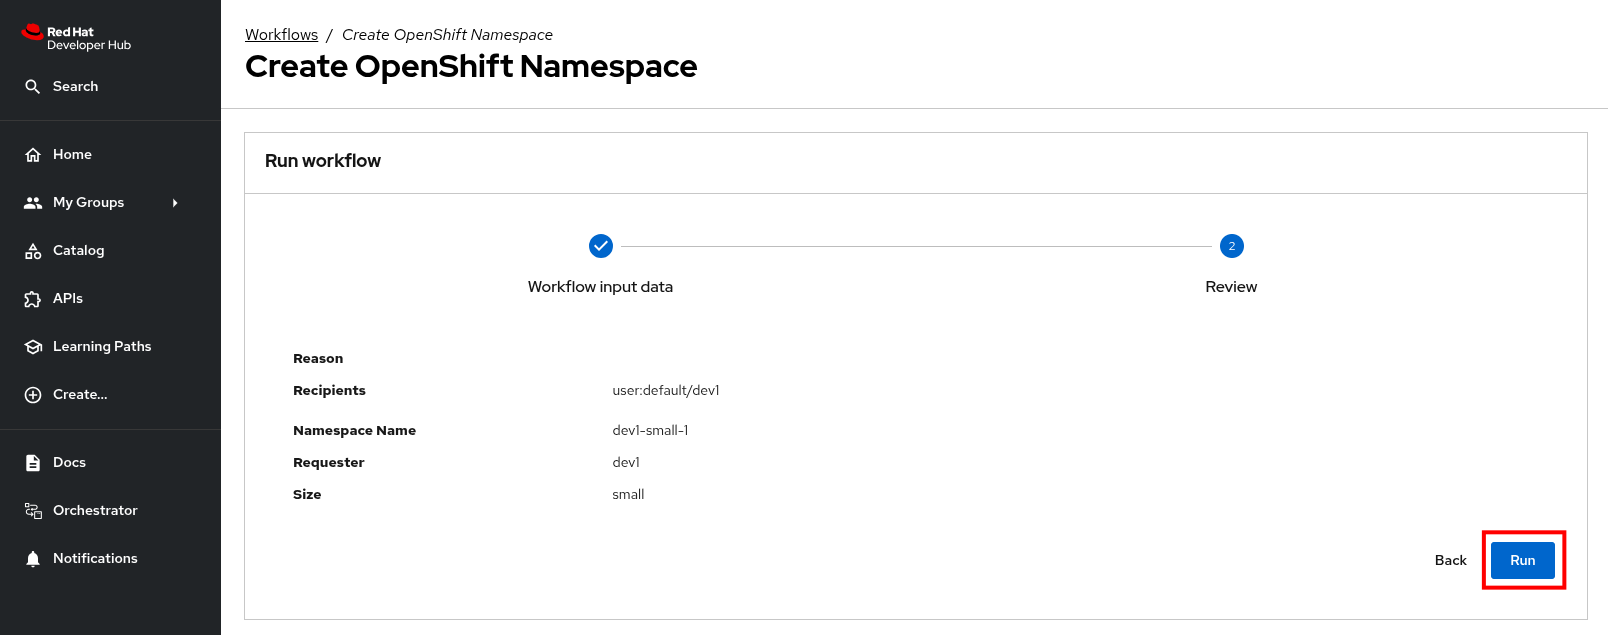The image size is (1608, 635).
Task: Click the Namespace Name label
Action: point(354,431)
